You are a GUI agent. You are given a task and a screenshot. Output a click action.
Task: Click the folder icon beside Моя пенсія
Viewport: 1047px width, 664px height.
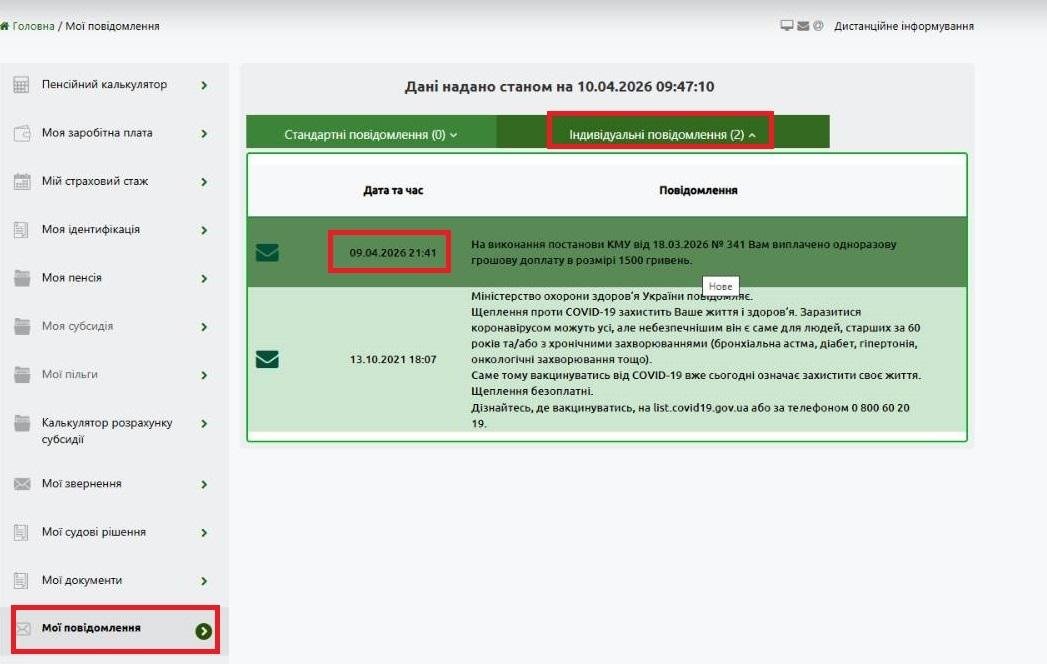click(21, 278)
